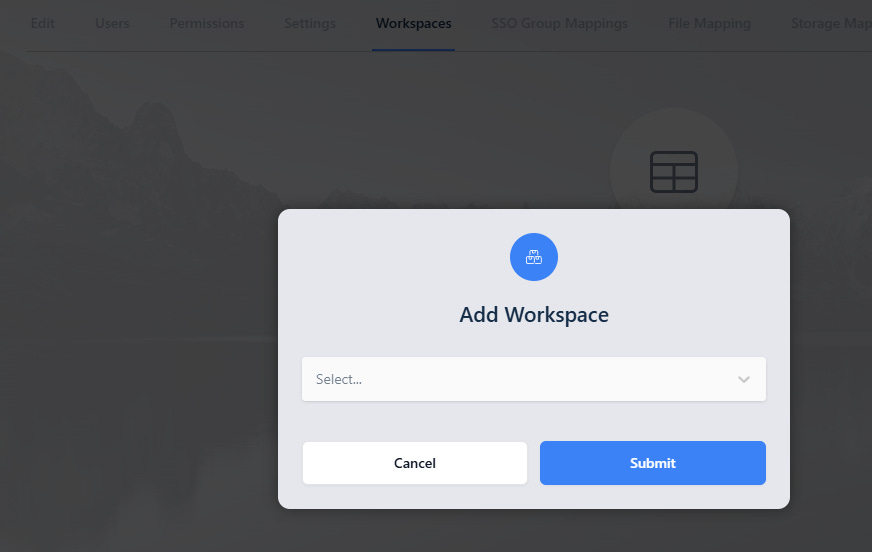Open the workspace Select dropdown
The height and width of the screenshot is (552, 872).
(533, 379)
